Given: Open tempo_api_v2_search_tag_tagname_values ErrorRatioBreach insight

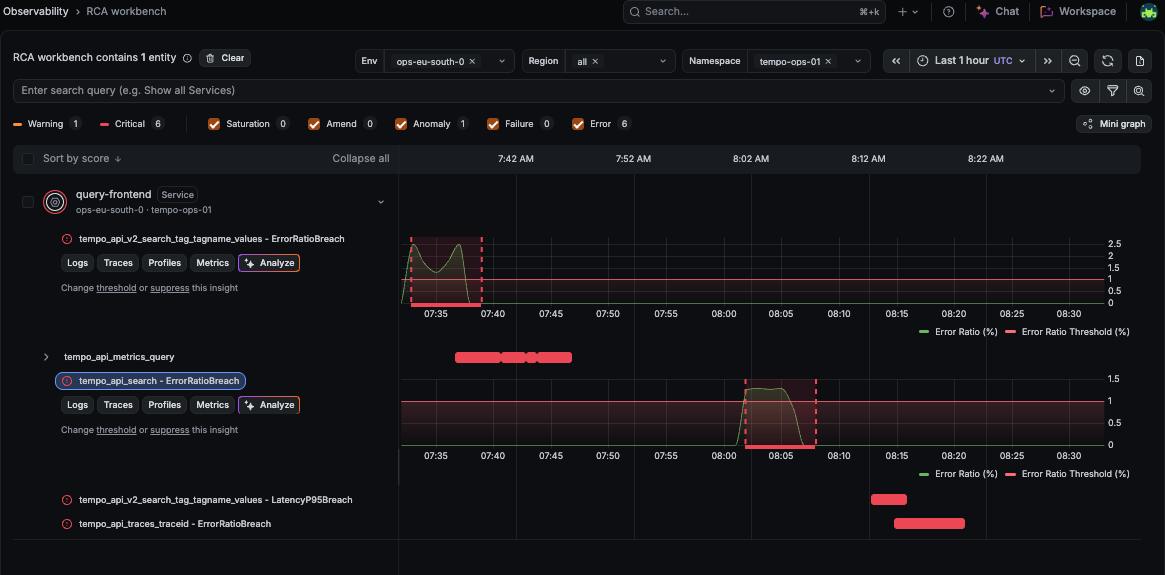Looking at the screenshot, I should (x=212, y=239).
